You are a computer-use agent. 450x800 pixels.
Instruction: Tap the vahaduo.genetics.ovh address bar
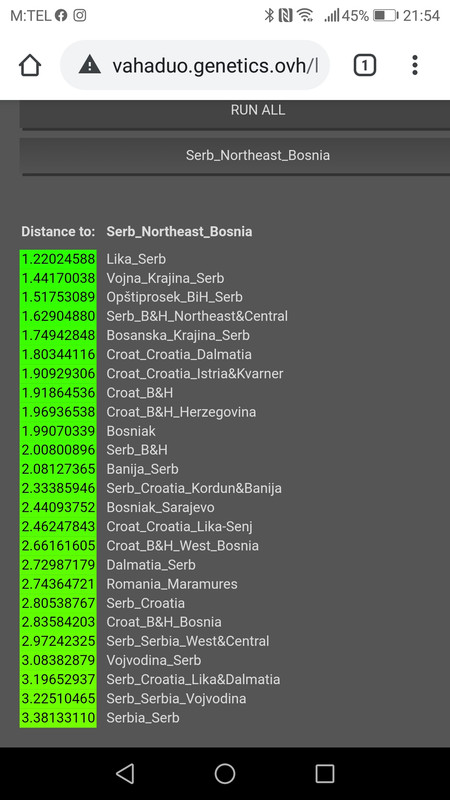click(195, 65)
